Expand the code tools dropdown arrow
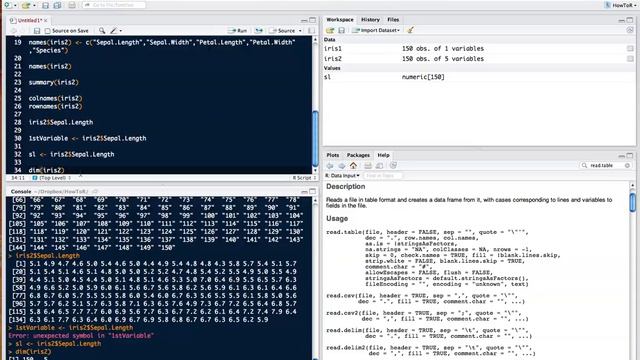Viewport: 640px width, 360px height. [121, 31]
